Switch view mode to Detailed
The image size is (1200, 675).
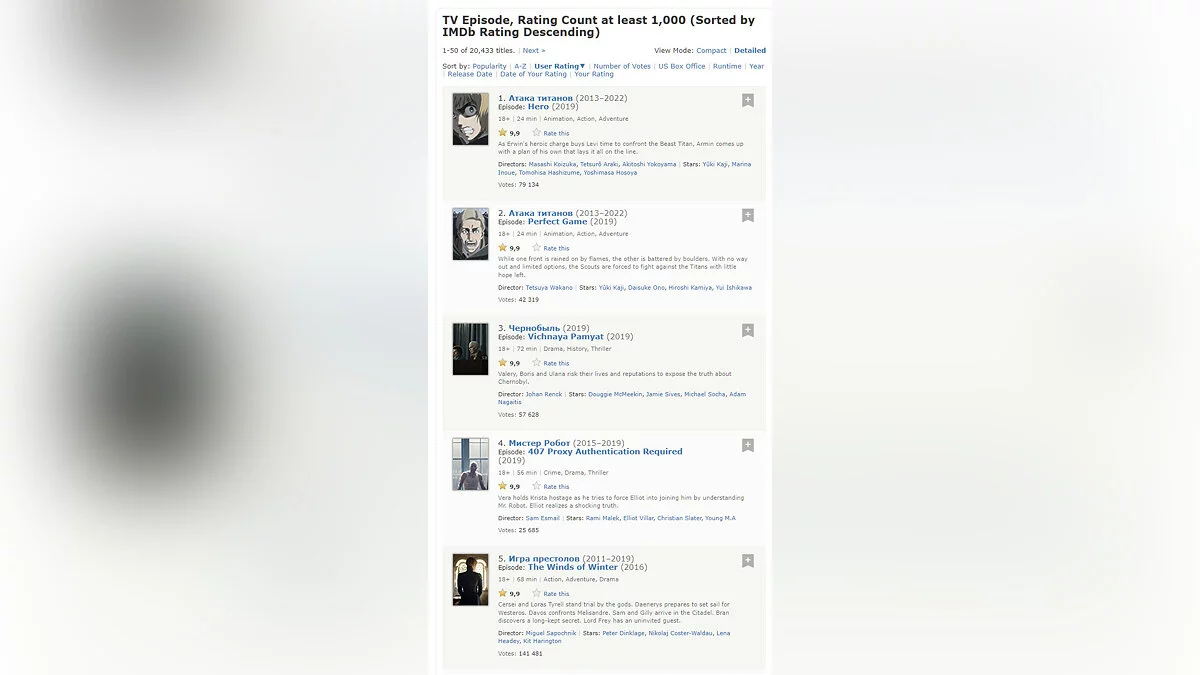tap(750, 50)
